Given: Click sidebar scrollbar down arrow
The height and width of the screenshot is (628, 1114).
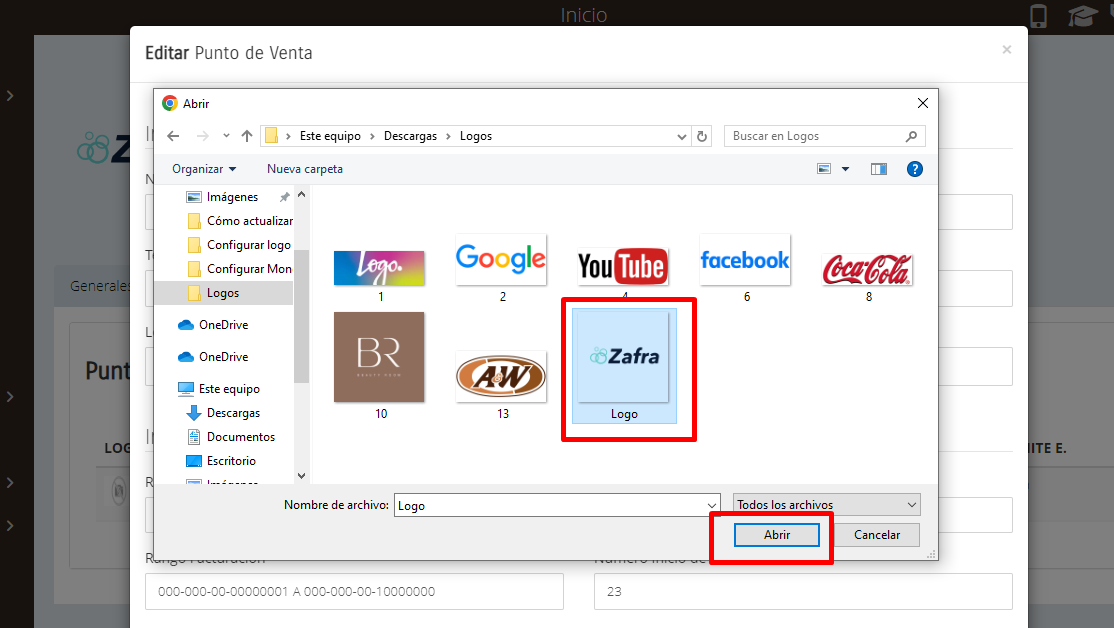Looking at the screenshot, I should pyautogui.click(x=301, y=476).
